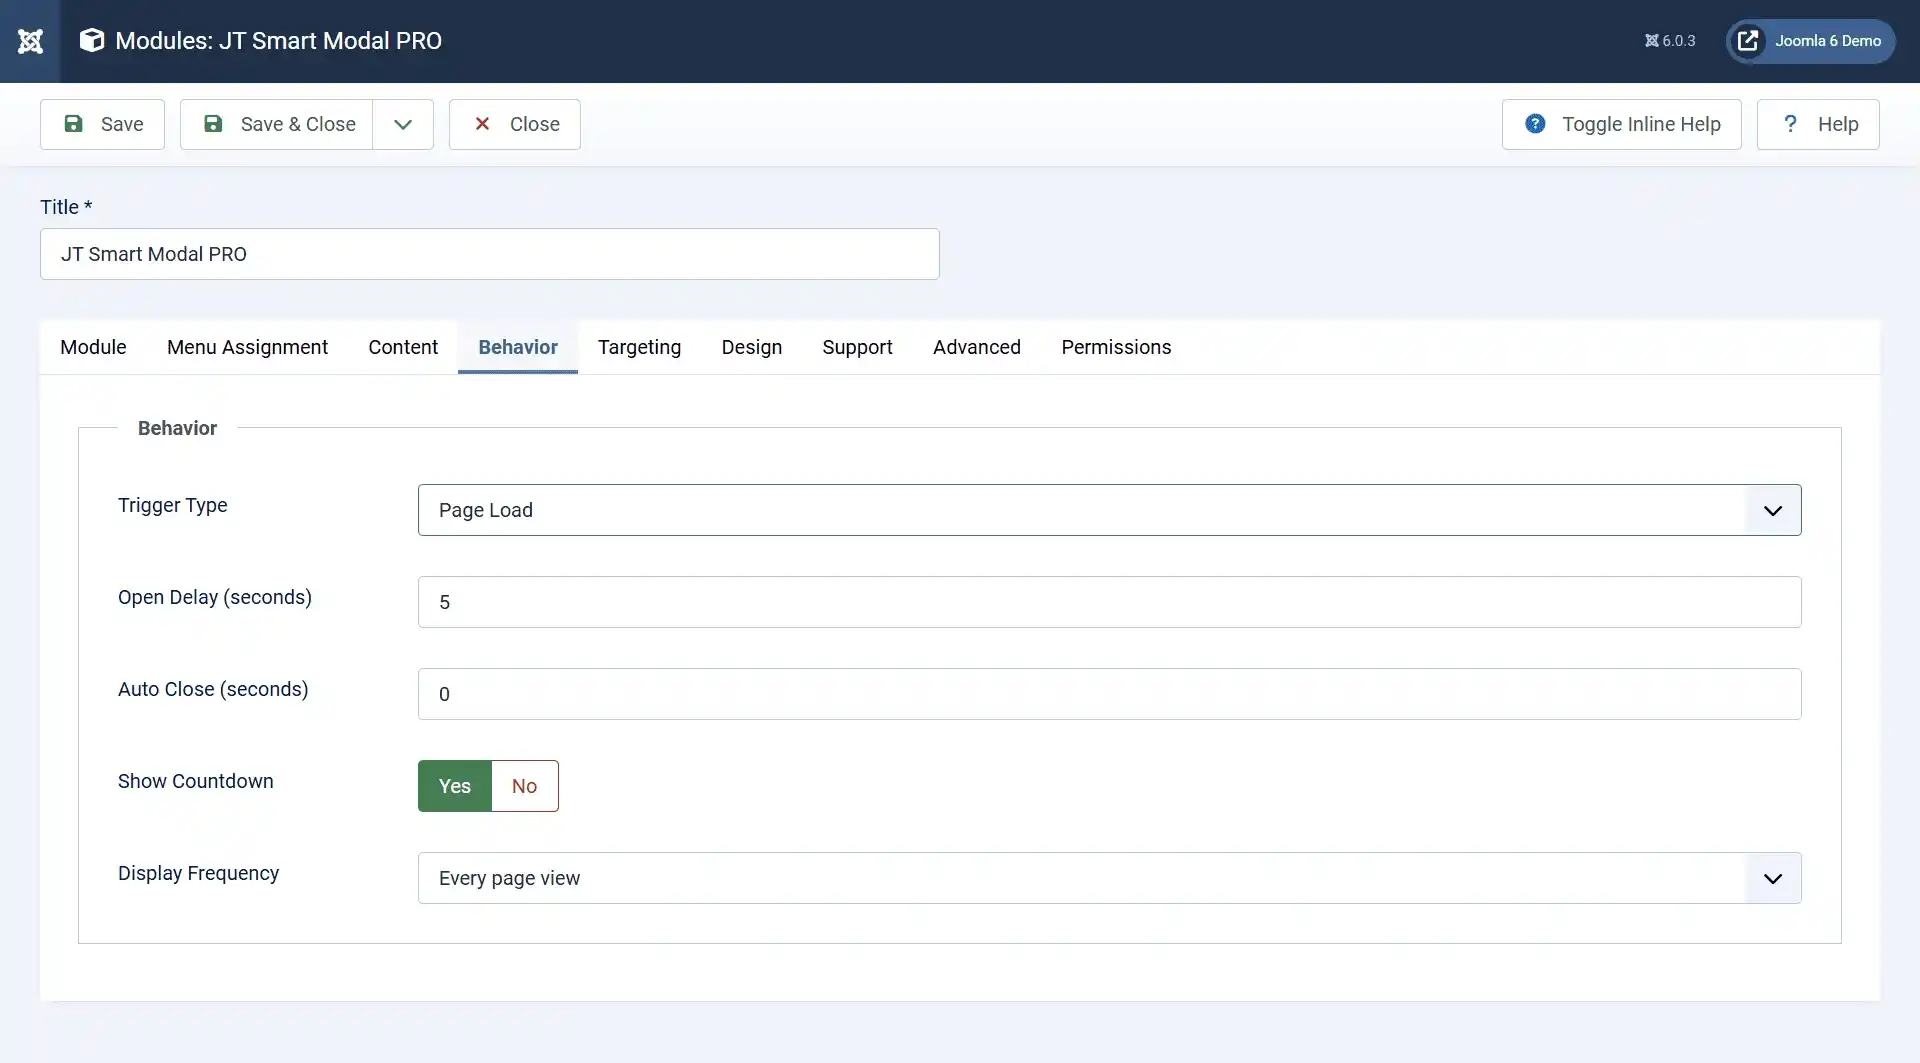Go to the Targeting tab
Image resolution: width=1920 pixels, height=1063 pixels.
[639, 347]
